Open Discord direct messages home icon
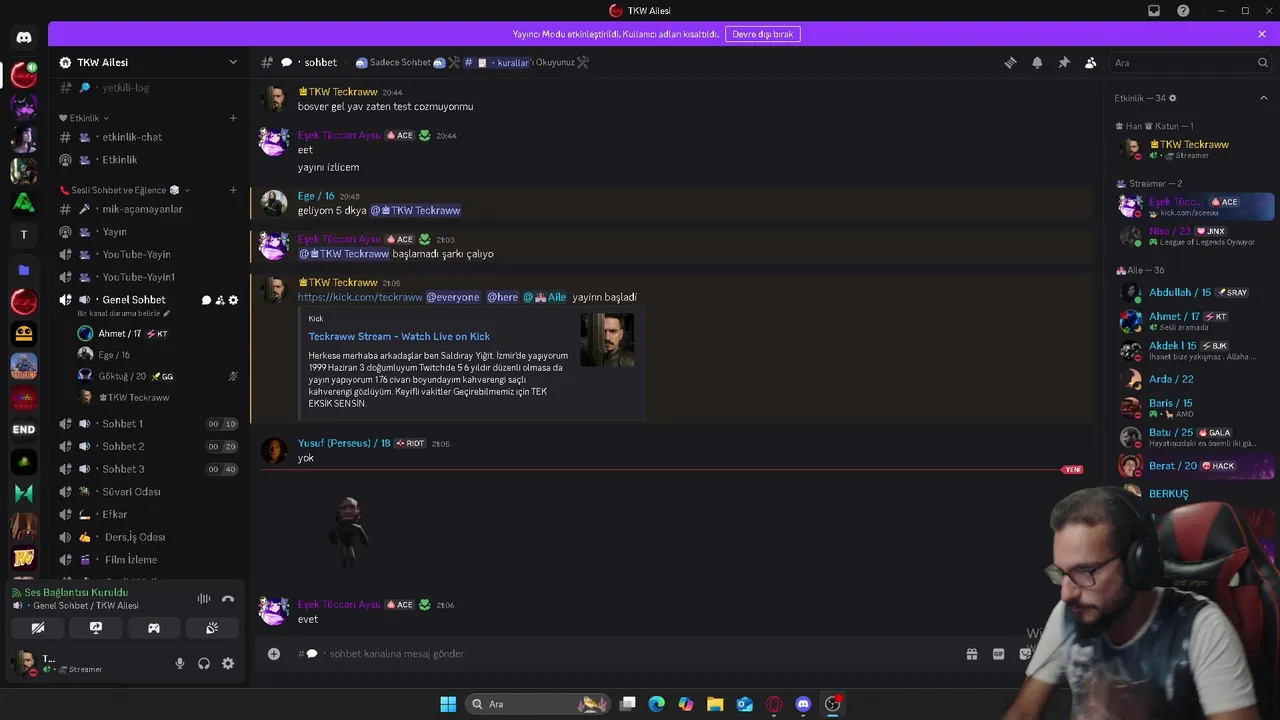Screen dimensions: 1280x720 pos(24,38)
